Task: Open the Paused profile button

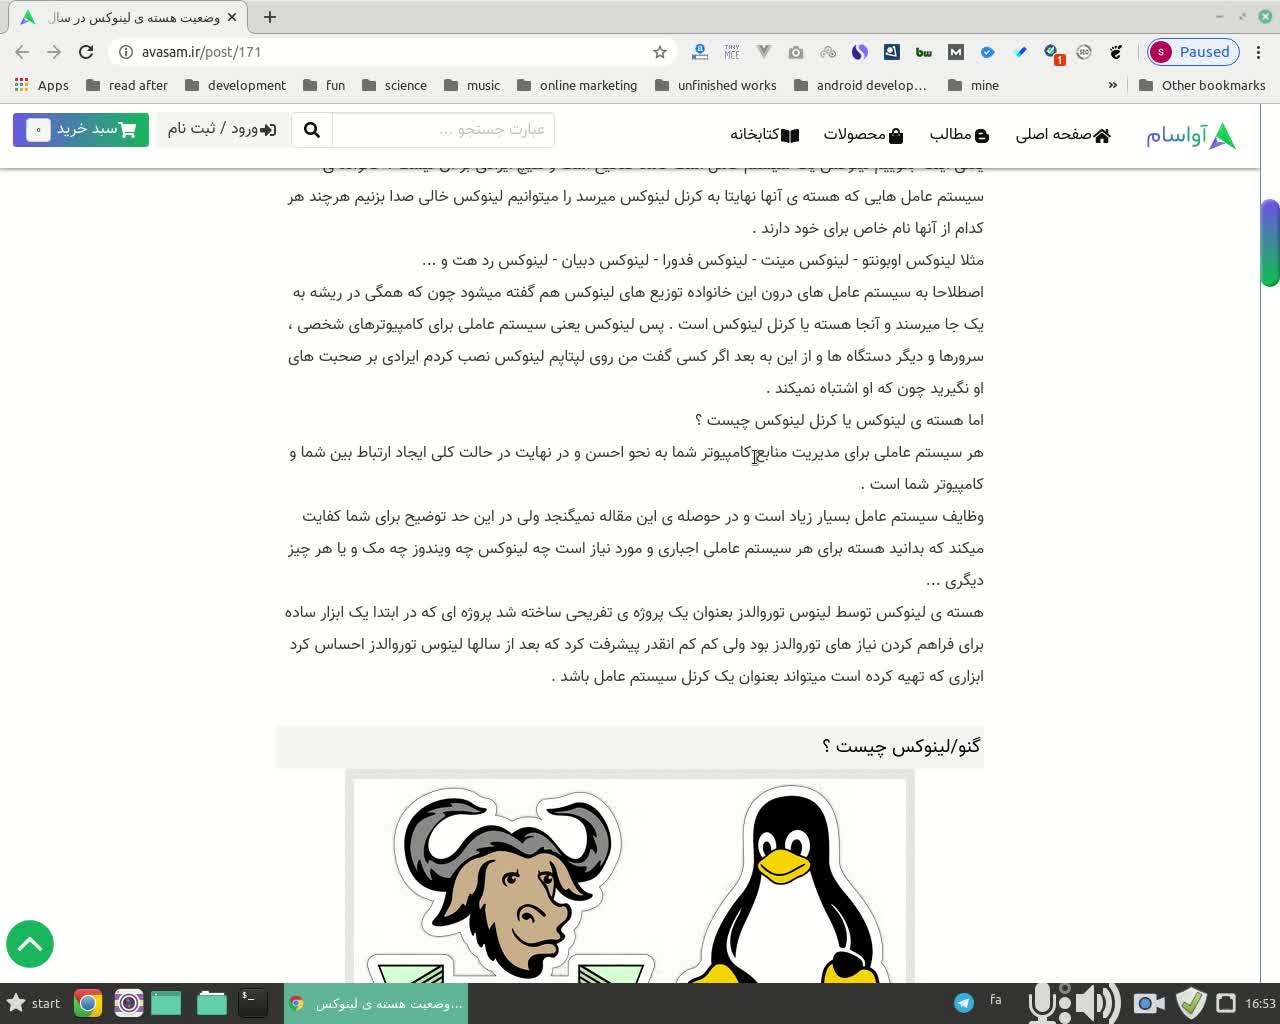Action: 1192,52
